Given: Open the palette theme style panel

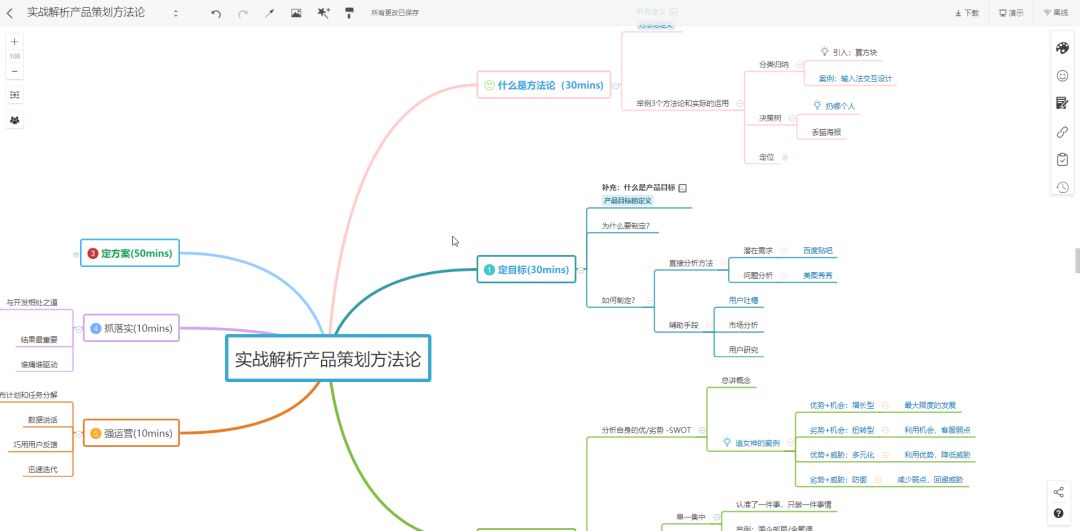Looking at the screenshot, I should click(x=1062, y=48).
